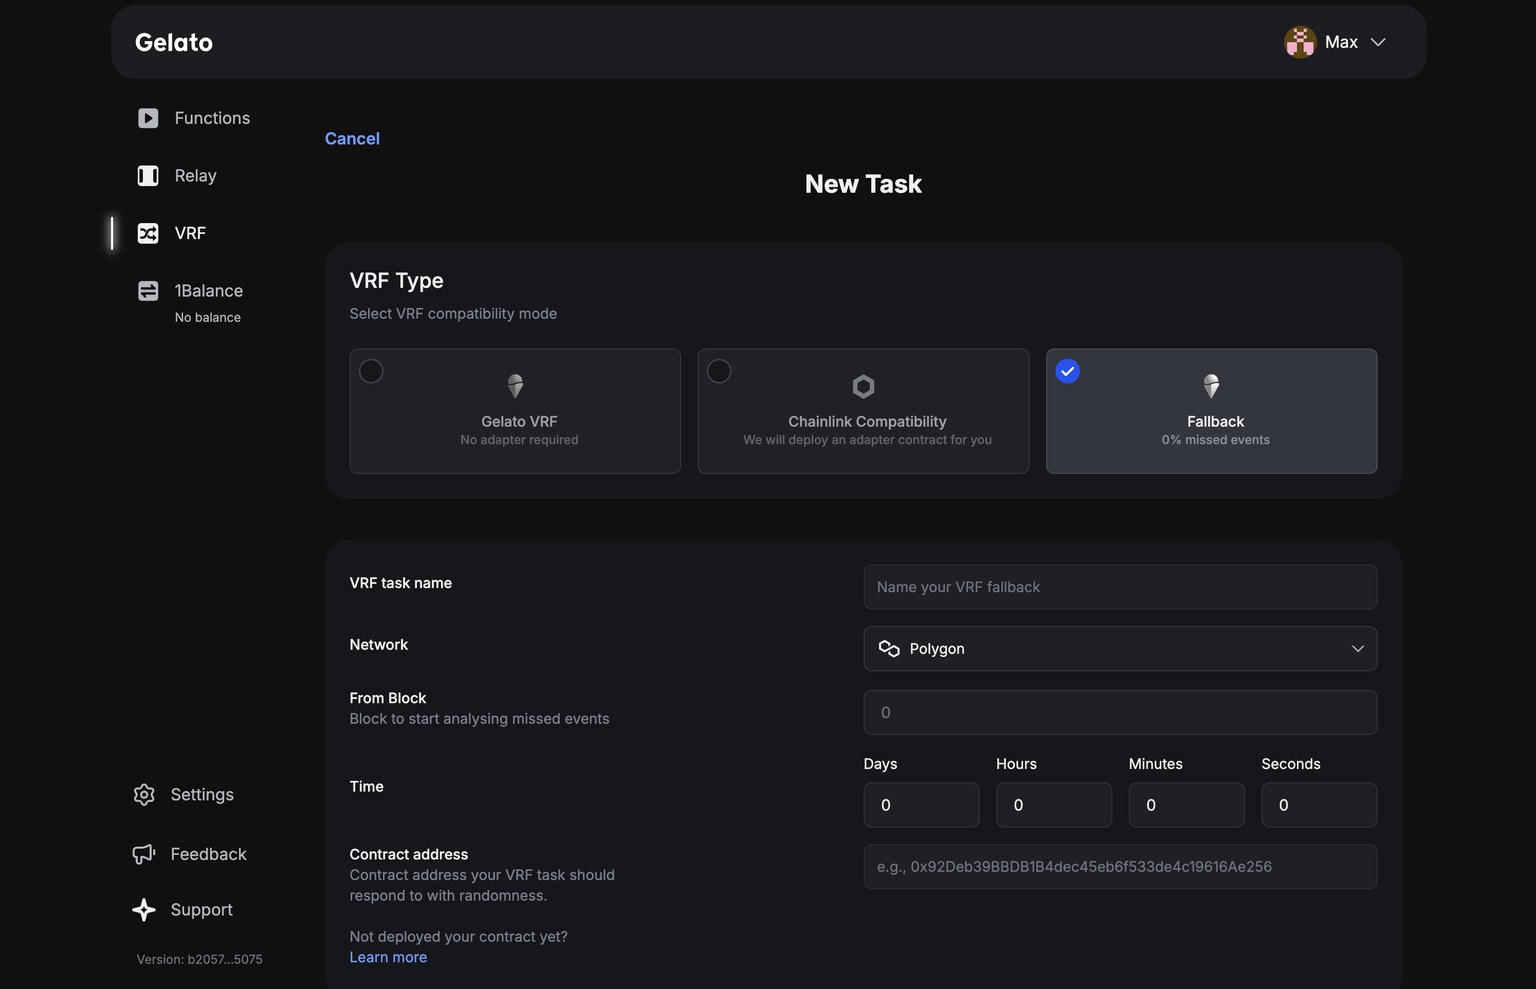This screenshot has width=1536, height=989.
Task: Click the Support sparkle icon
Action: tap(144, 910)
